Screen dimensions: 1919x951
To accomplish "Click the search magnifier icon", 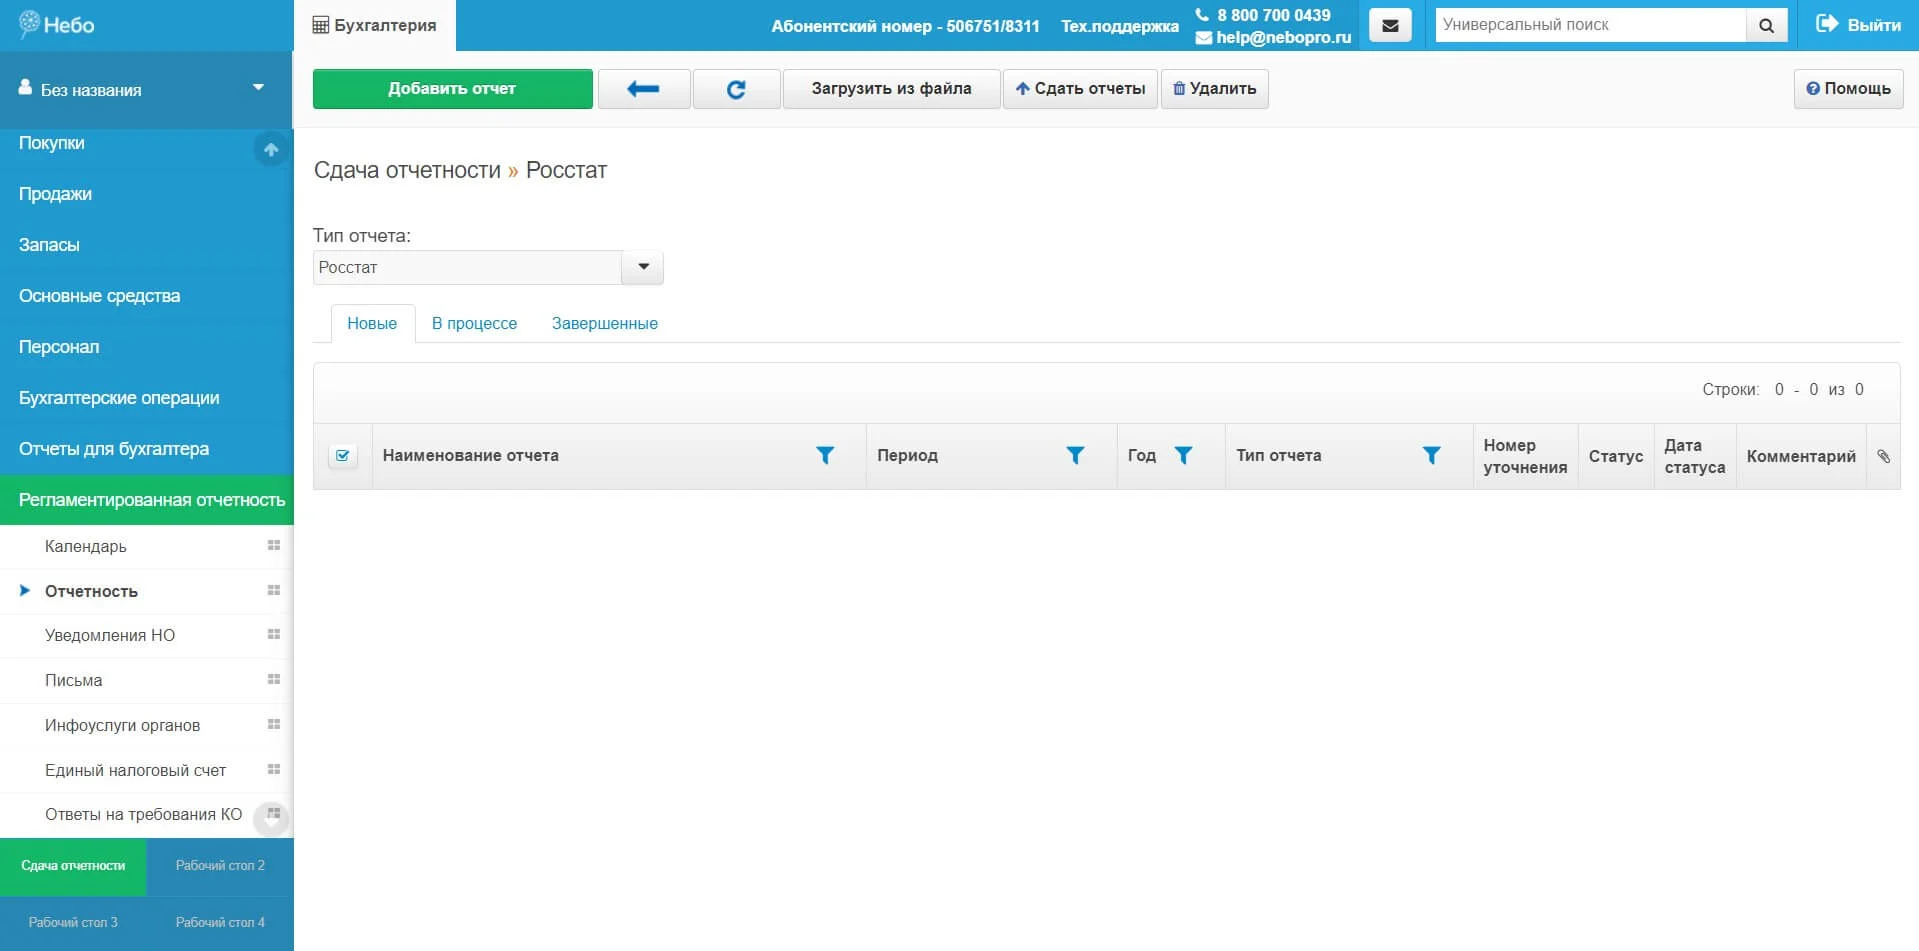I will pyautogui.click(x=1767, y=25).
